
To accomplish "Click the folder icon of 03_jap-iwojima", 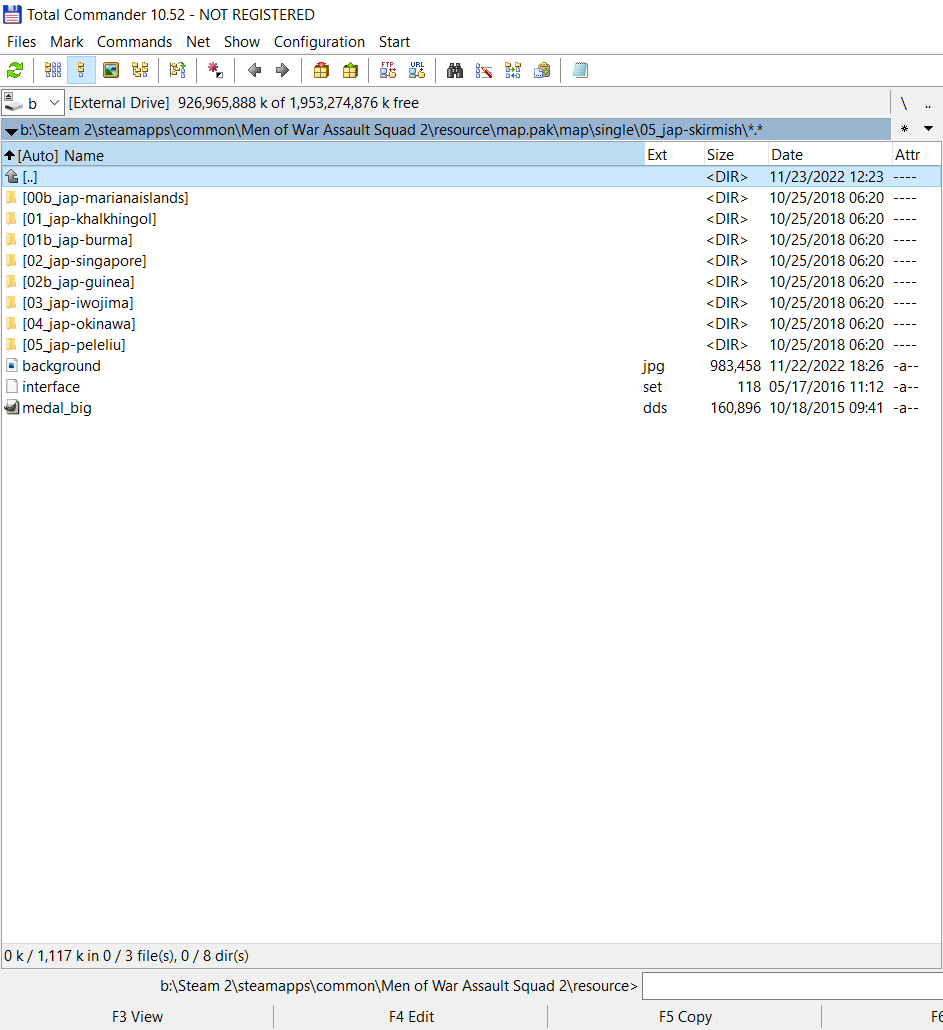I will coord(11,302).
